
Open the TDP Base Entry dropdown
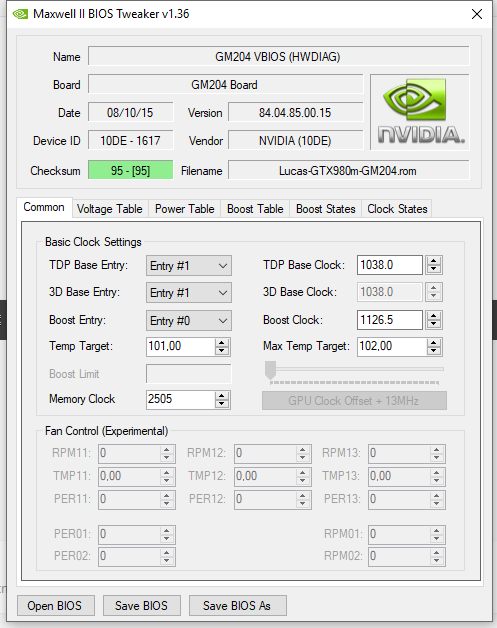[x=189, y=266]
